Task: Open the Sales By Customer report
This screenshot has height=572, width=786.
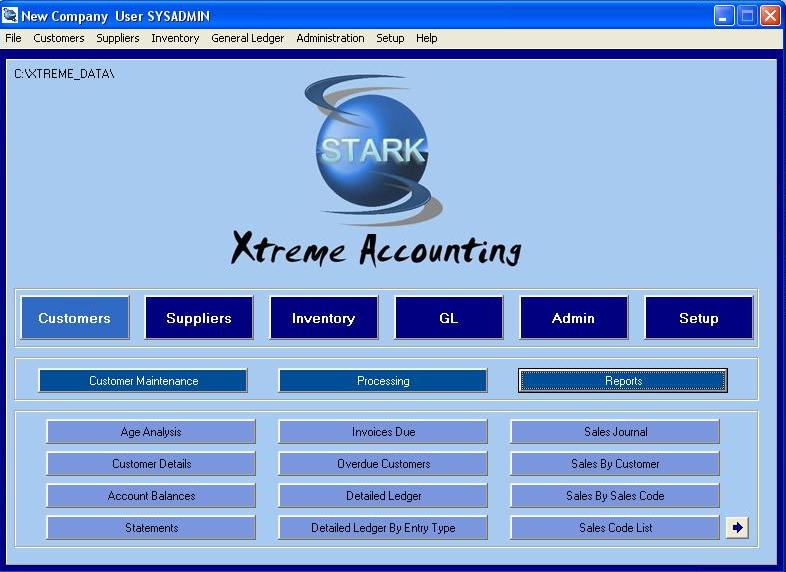Action: click(615, 464)
